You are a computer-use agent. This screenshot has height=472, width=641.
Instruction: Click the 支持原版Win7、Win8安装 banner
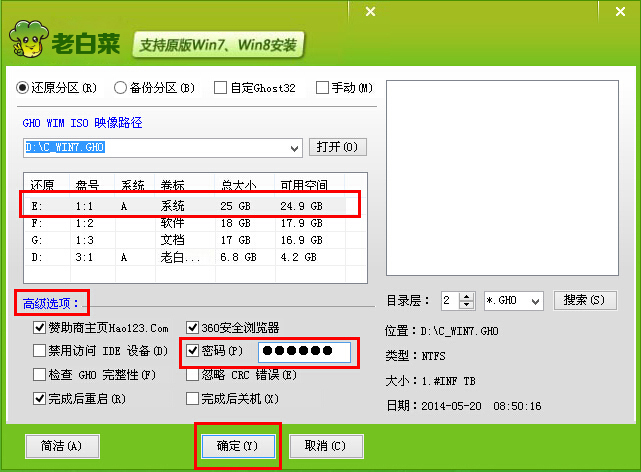pyautogui.click(x=218, y=45)
